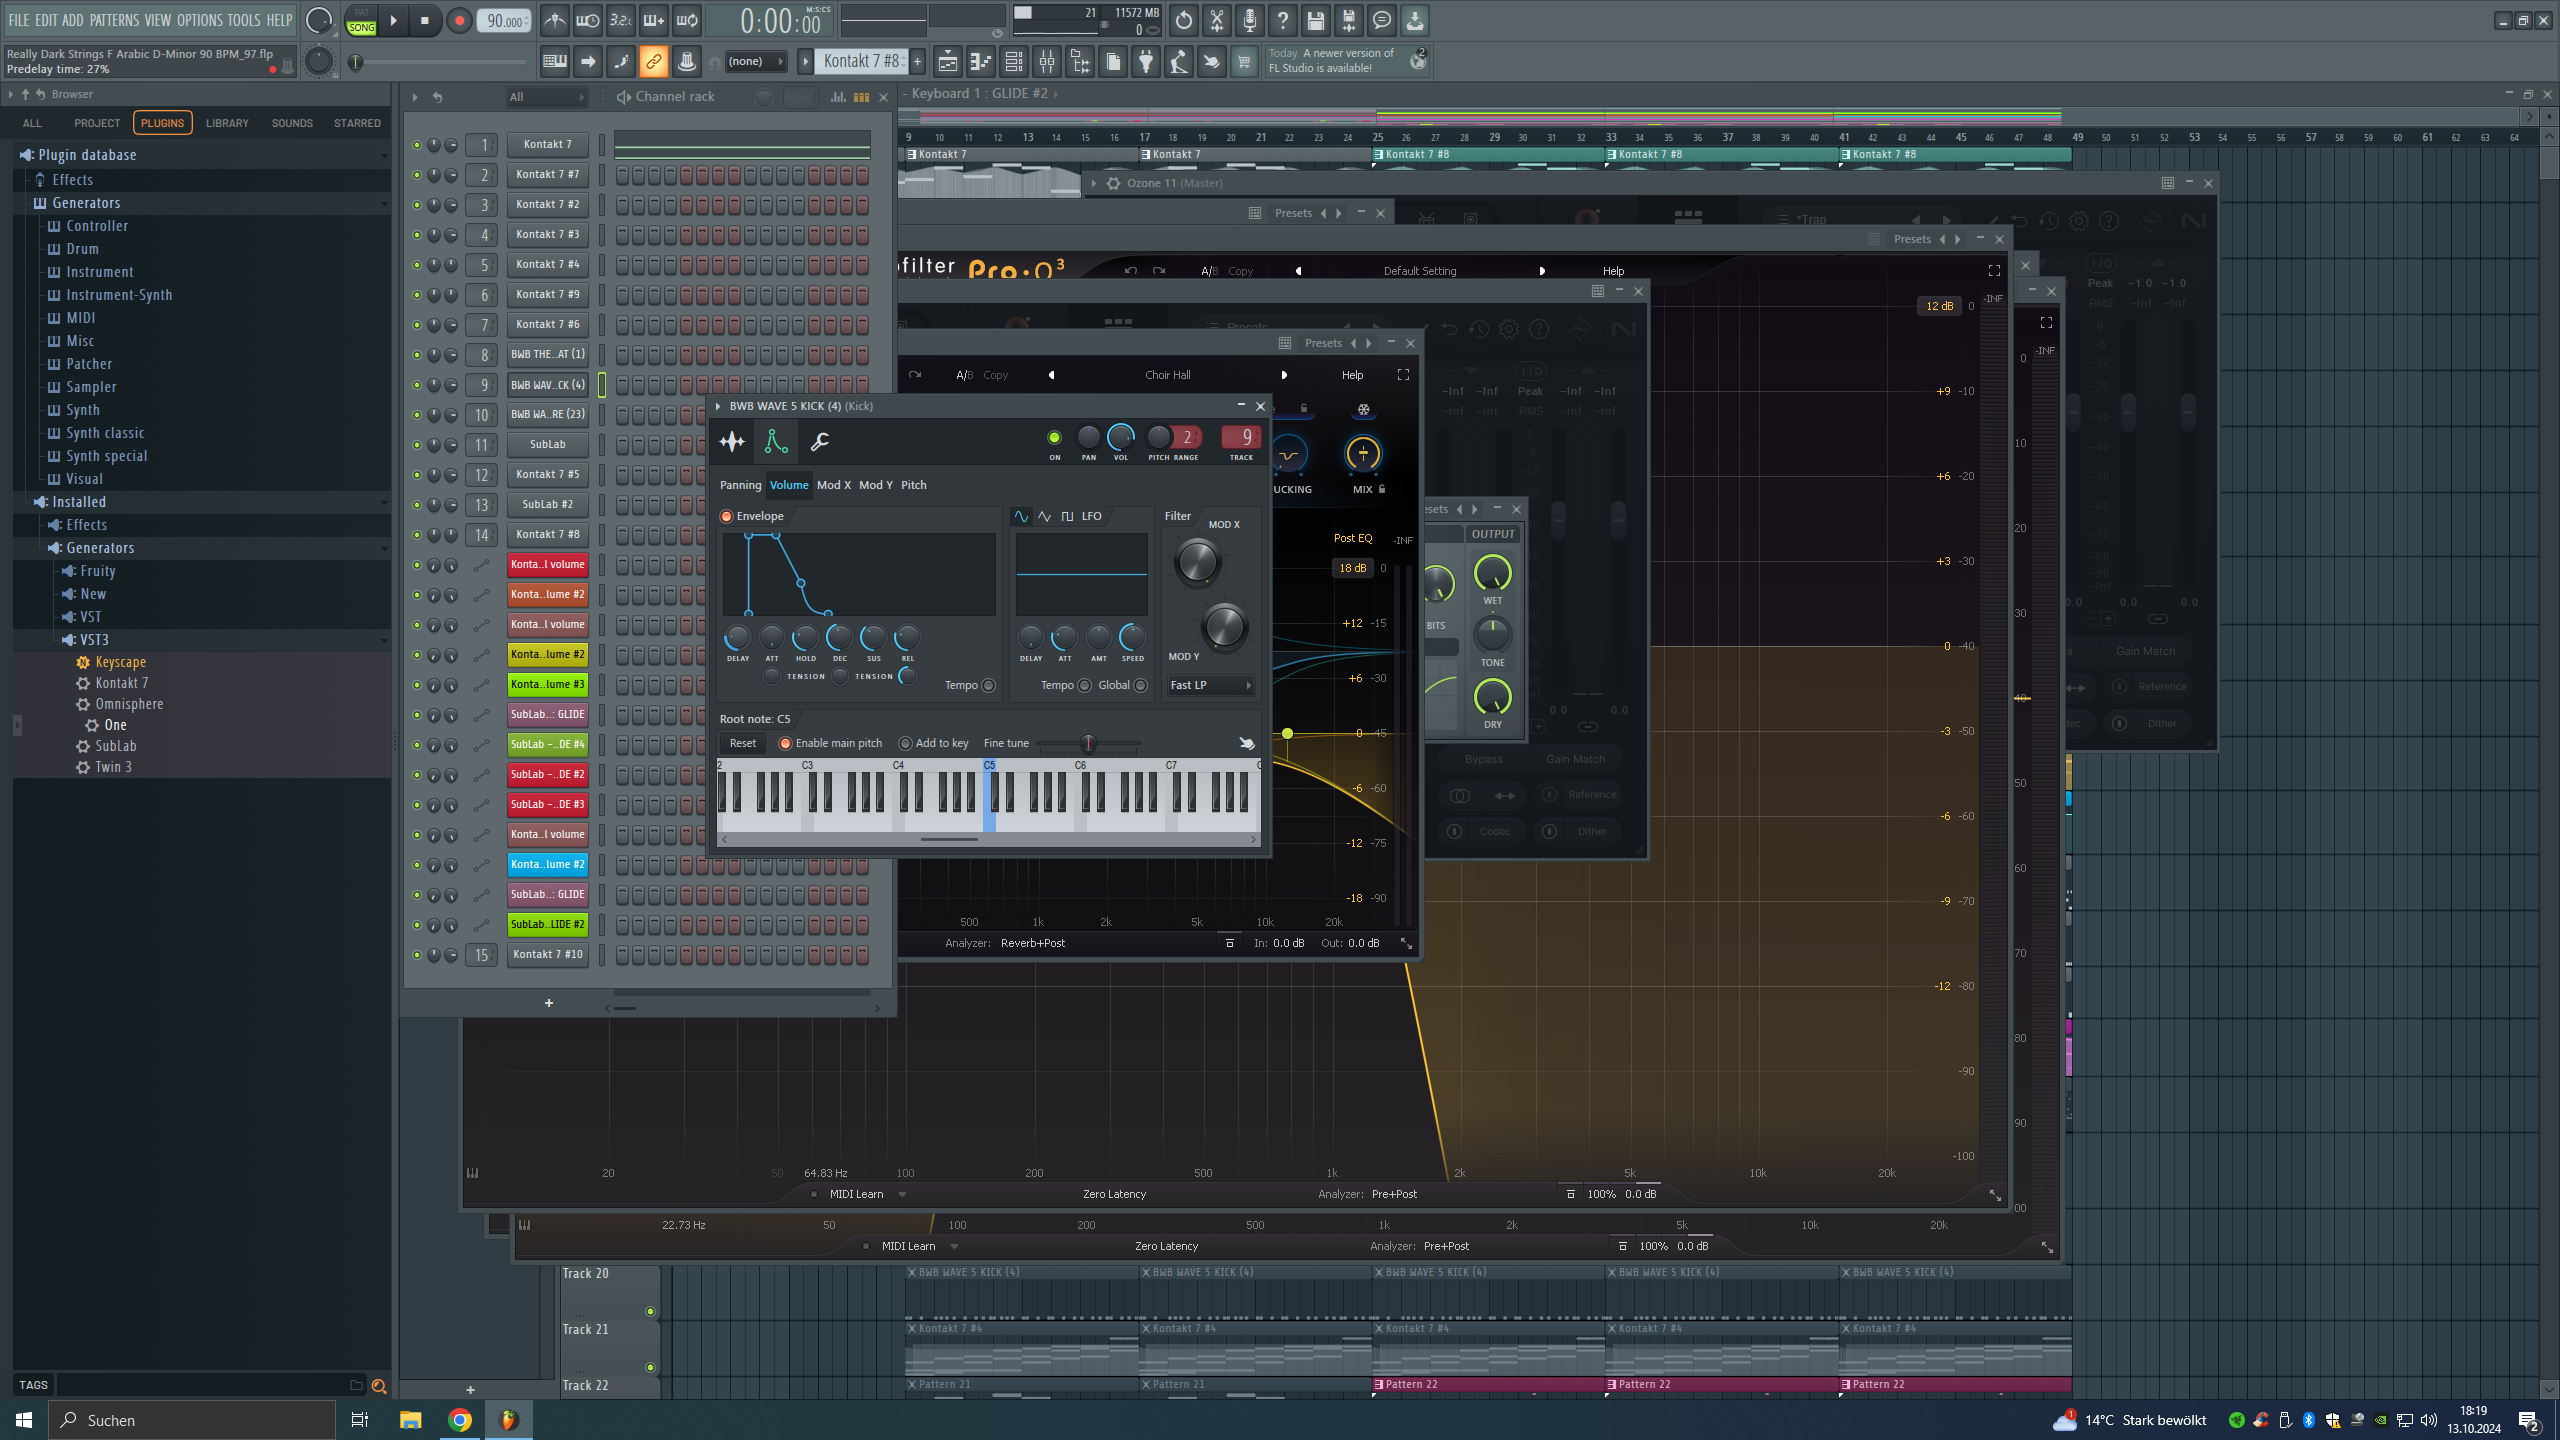This screenshot has width=2560, height=1440.
Task: Switch to the LIBRARY browser tab
Action: coord(227,123)
